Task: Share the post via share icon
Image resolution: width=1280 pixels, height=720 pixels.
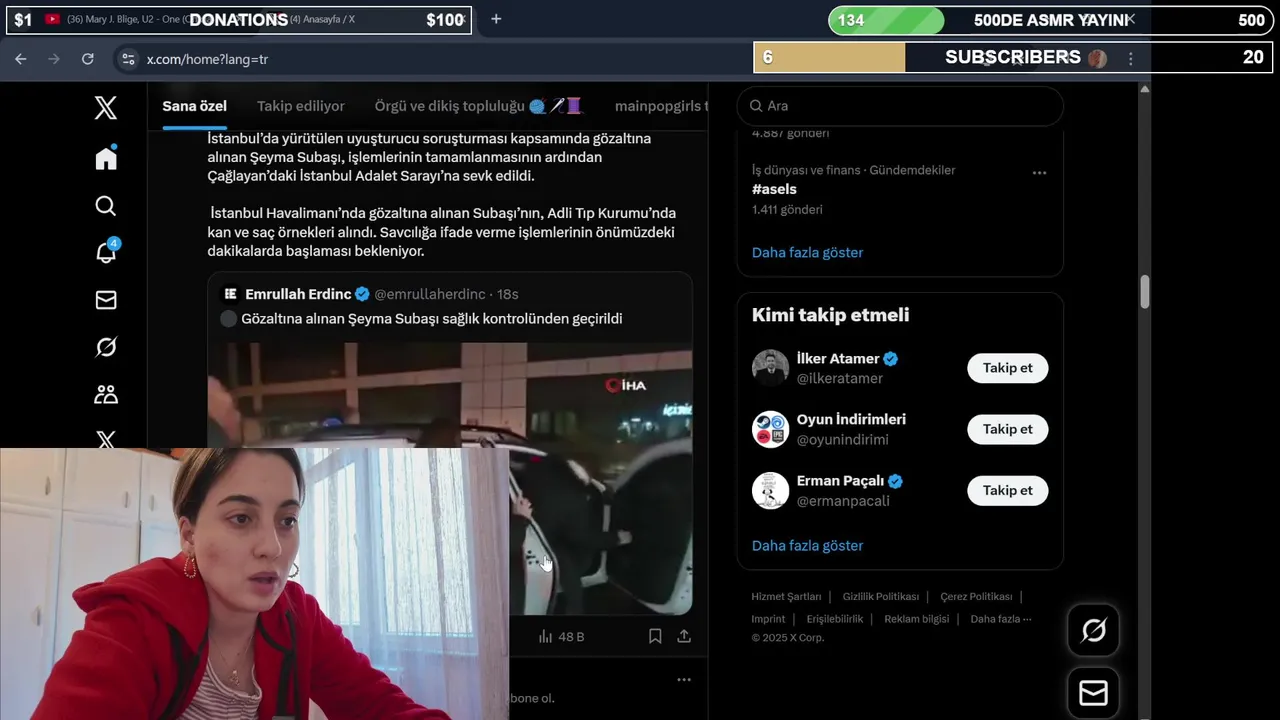Action: 684,636
